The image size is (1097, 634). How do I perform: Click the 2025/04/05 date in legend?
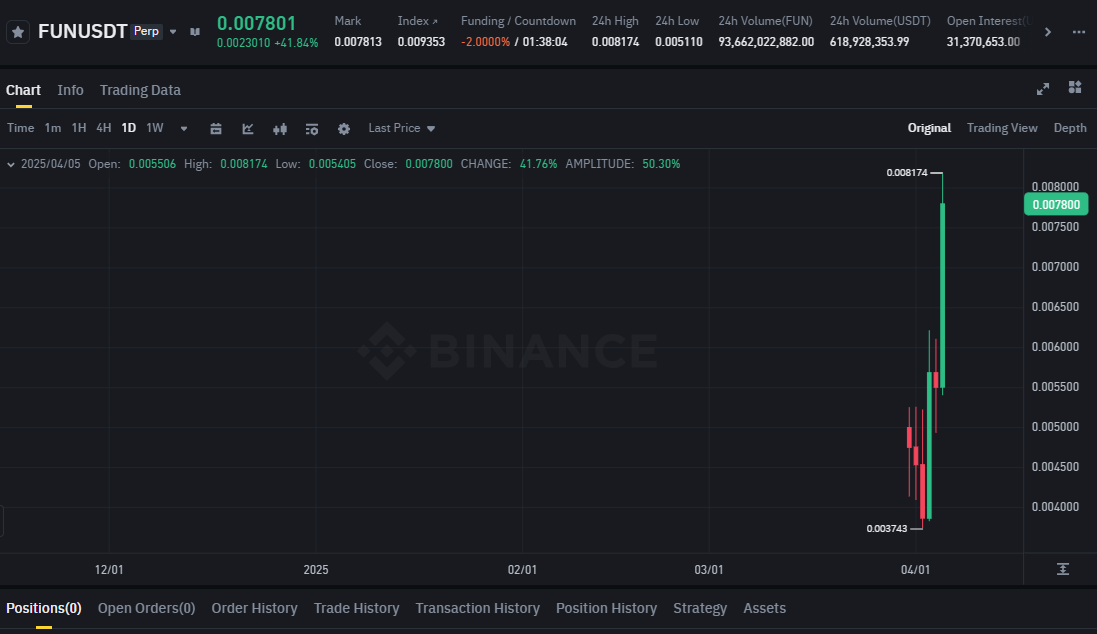click(50, 164)
